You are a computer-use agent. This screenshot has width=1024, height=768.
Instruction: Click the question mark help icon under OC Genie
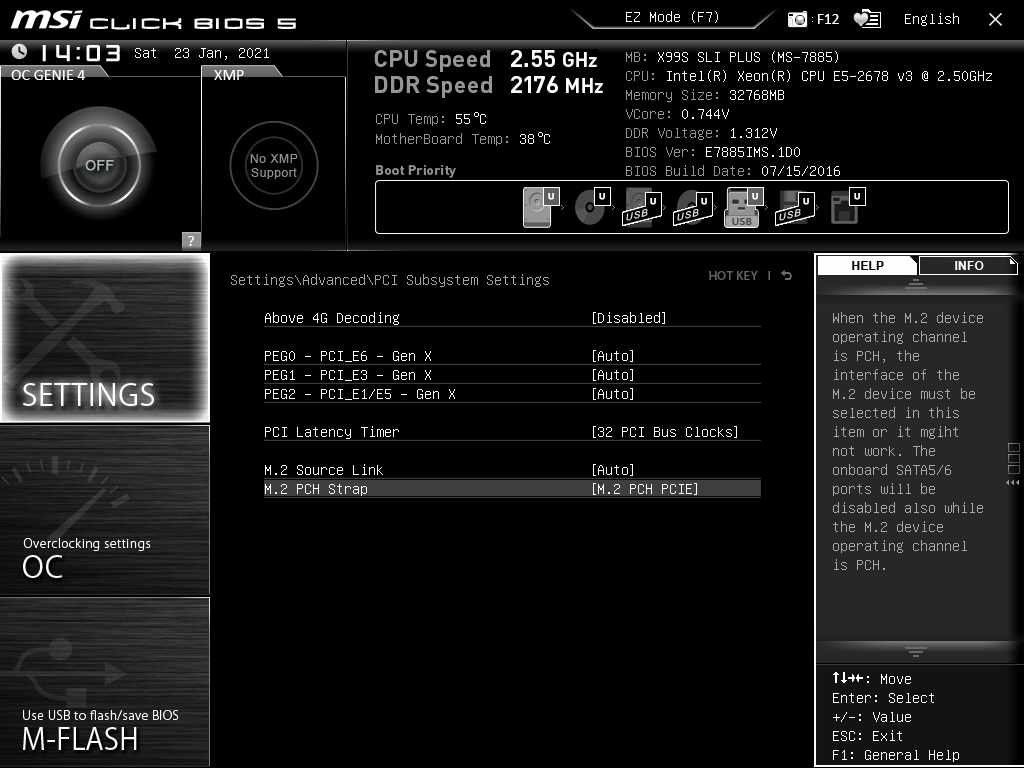(191, 240)
